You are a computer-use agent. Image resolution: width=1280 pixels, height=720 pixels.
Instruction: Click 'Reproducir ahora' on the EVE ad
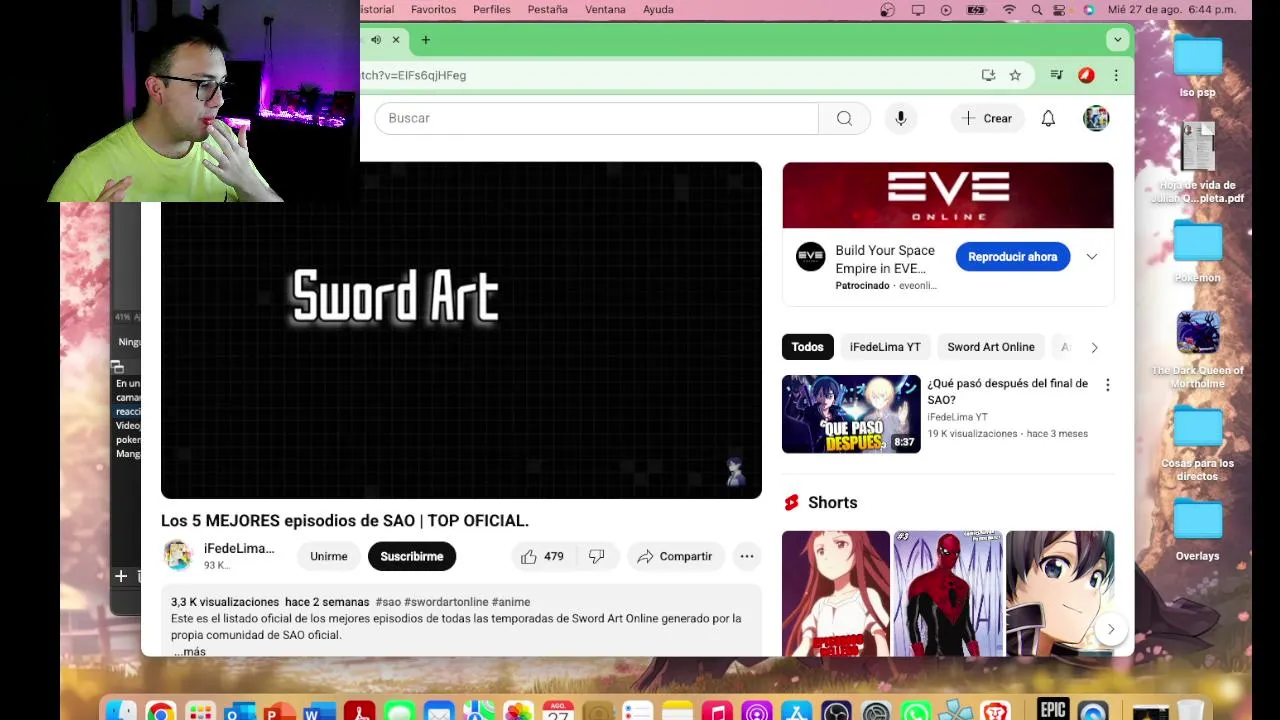coord(1012,257)
